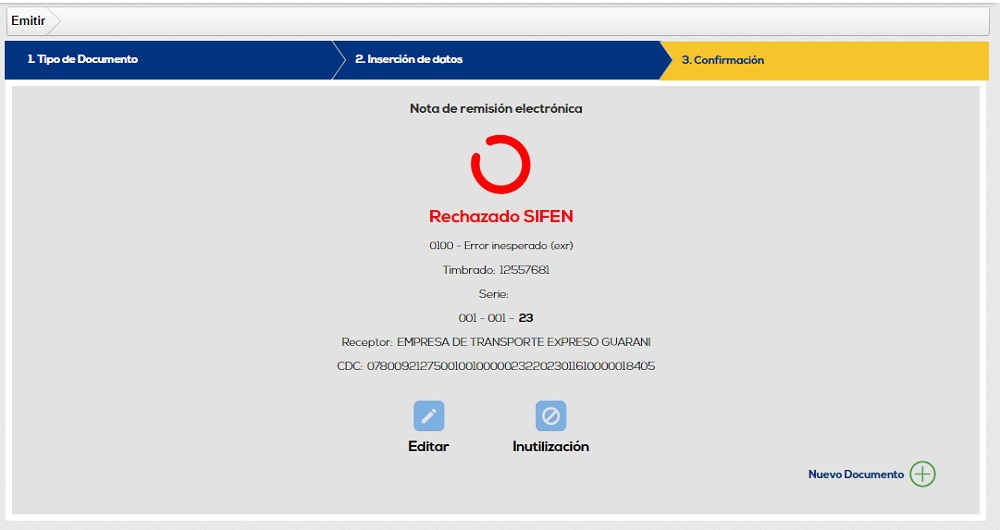Click the Rechazado SIFEN status heading
The width and height of the screenshot is (1000, 530).
pos(500,216)
